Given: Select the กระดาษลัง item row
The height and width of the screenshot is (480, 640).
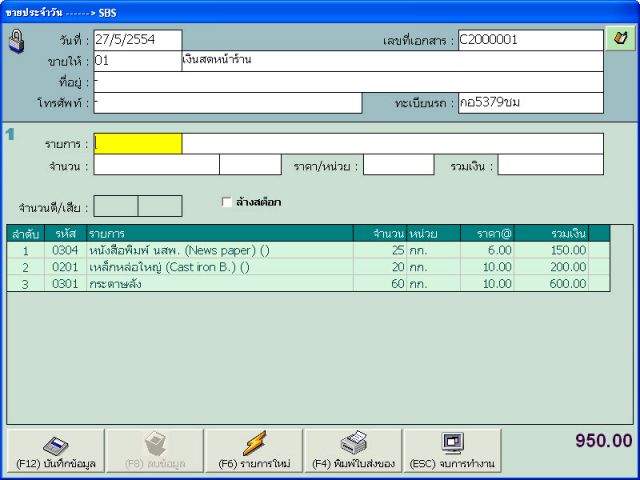Looking at the screenshot, I should coord(308,283).
